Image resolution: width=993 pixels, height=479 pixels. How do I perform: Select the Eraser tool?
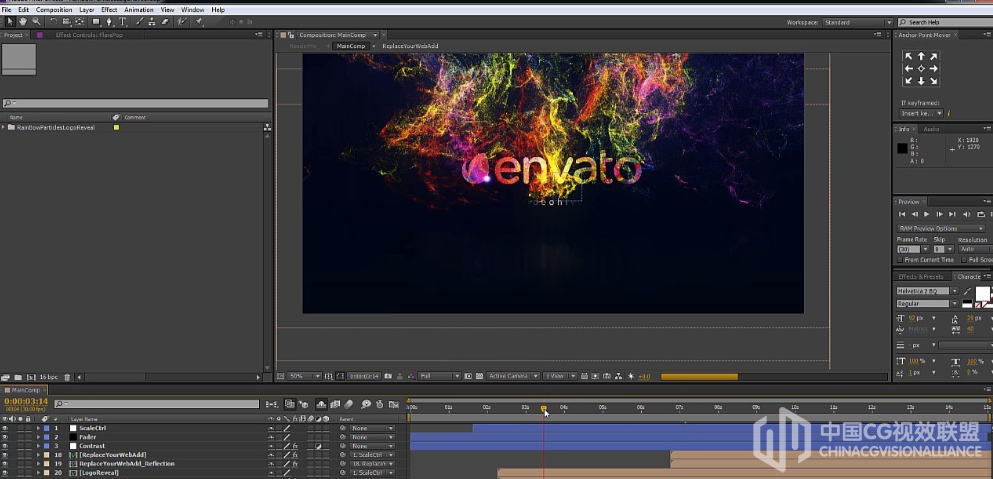(x=165, y=22)
